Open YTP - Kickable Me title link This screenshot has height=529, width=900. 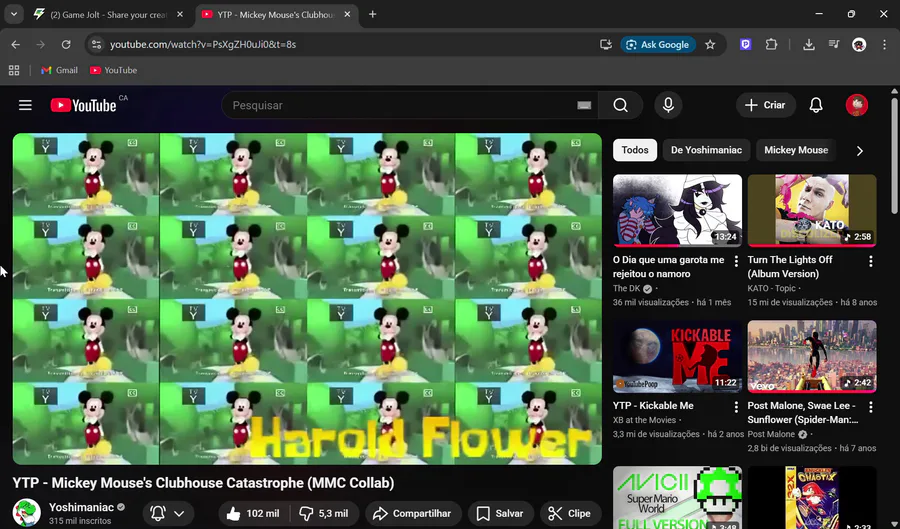653,406
